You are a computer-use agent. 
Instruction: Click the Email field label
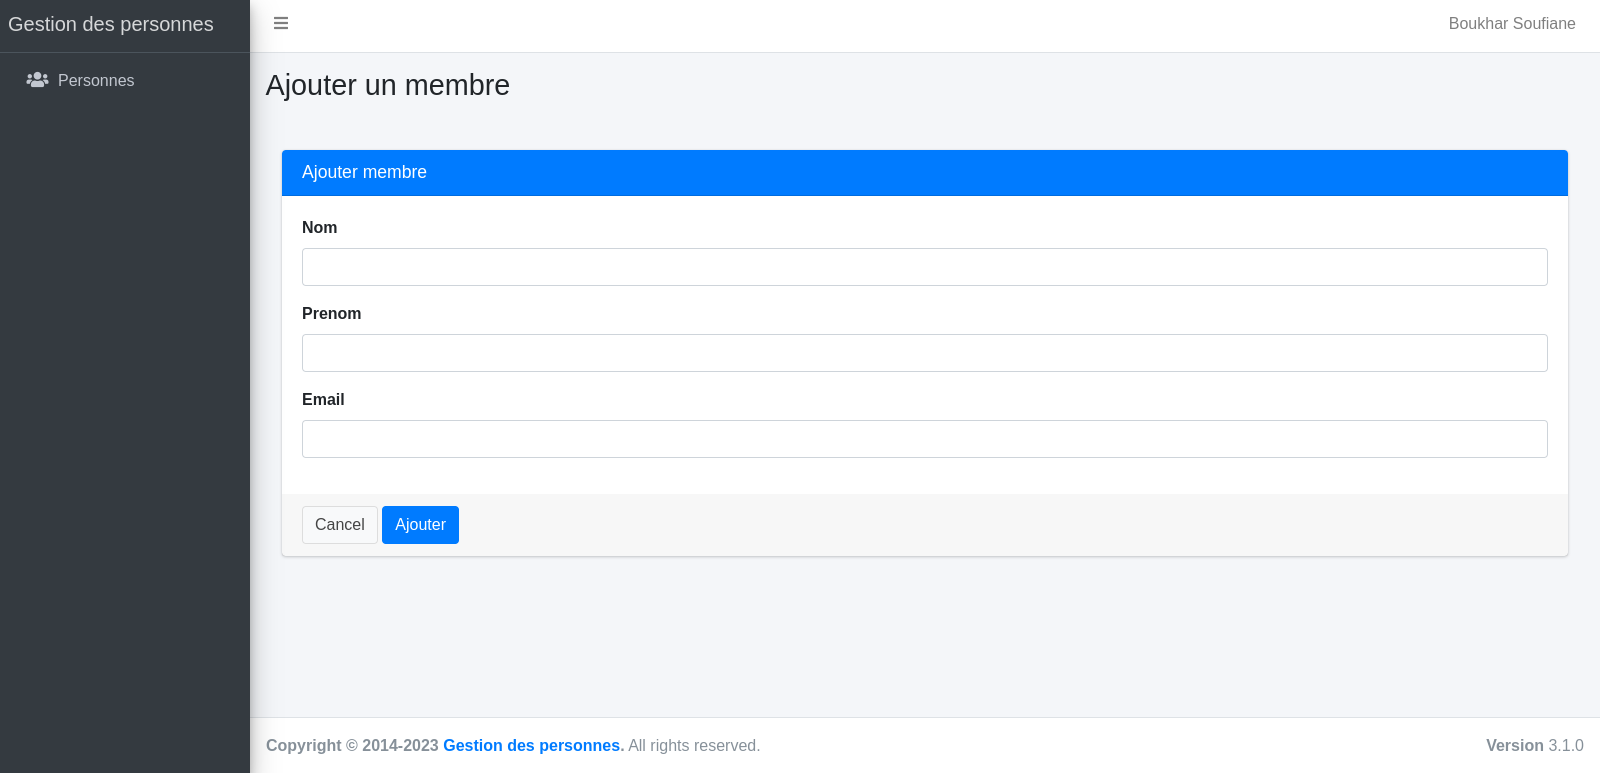323,400
